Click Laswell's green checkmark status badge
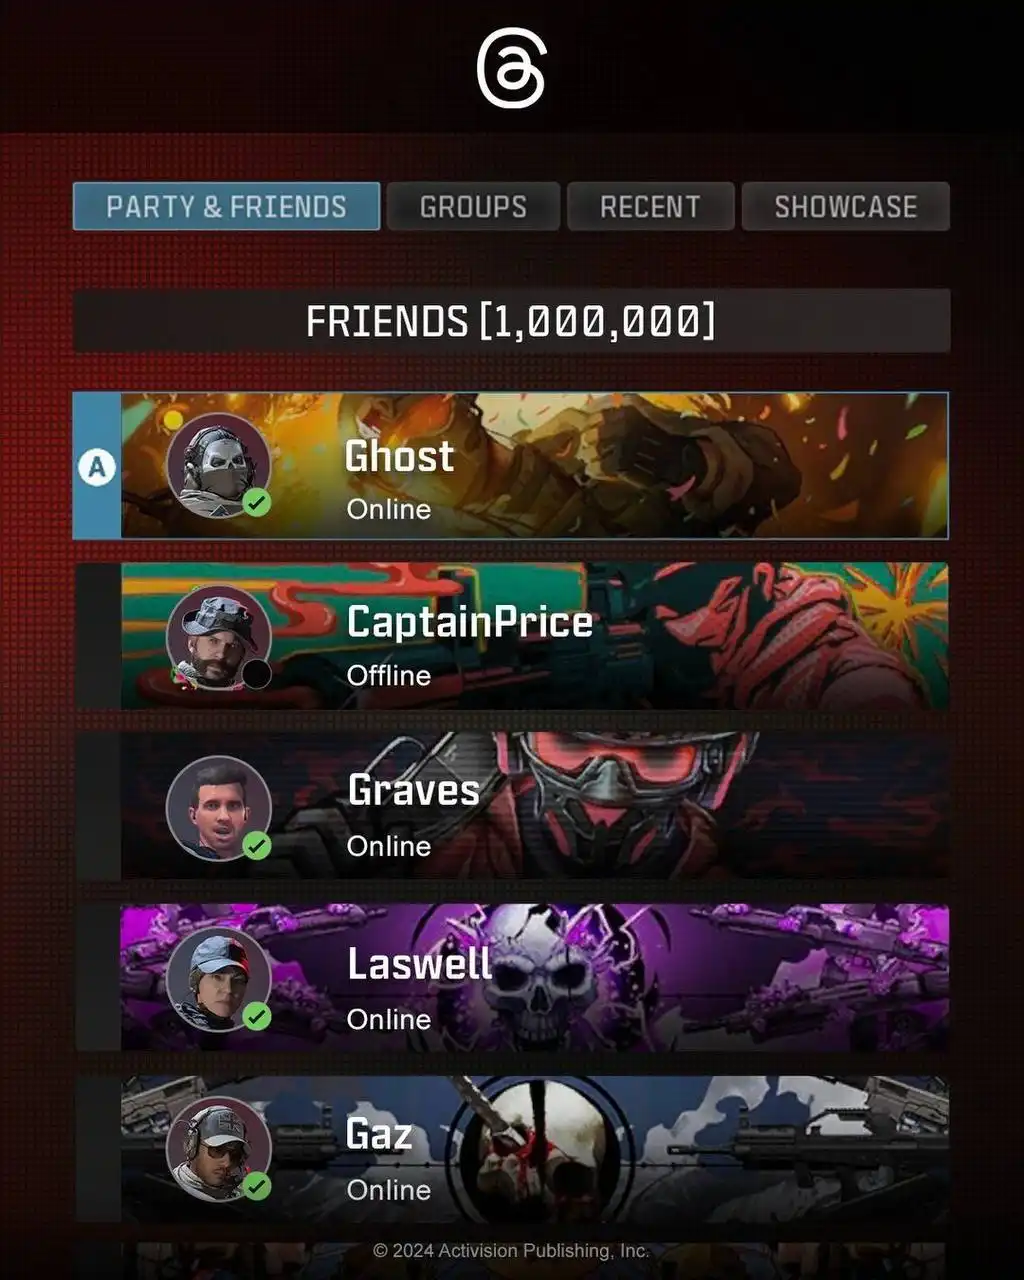Screen dimensions: 1024x1280 pos(257,1017)
